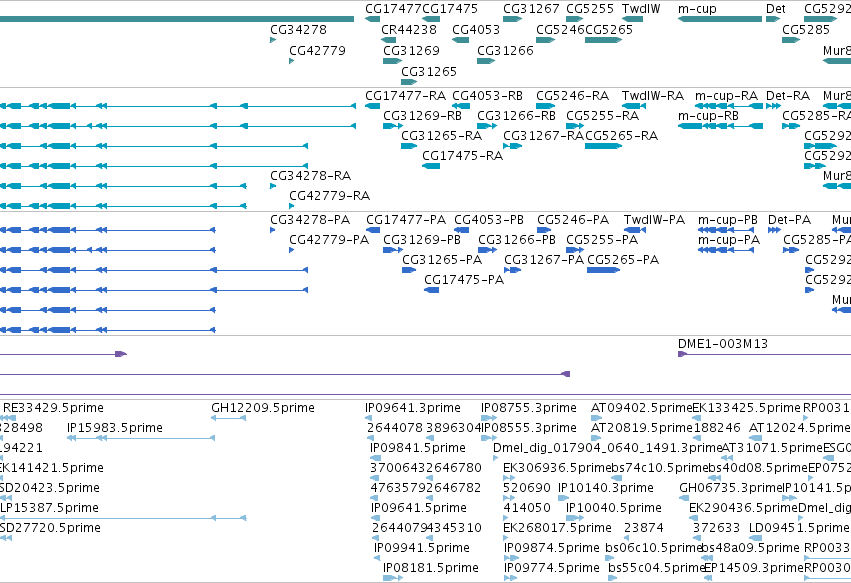The width and height of the screenshot is (851, 583).
Task: Select the CG4053-RB transcript label
Action: 487,96
